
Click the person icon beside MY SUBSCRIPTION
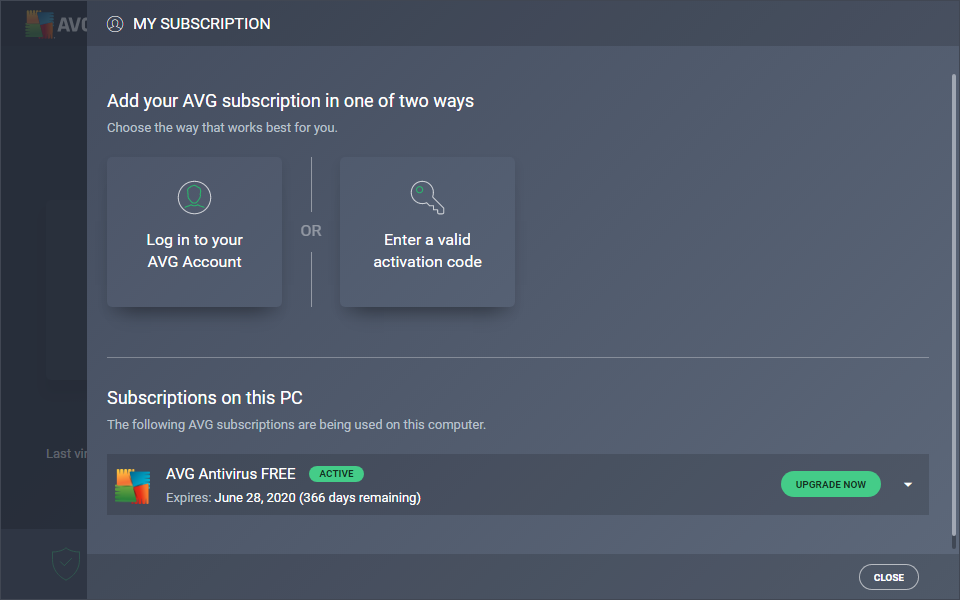115,23
